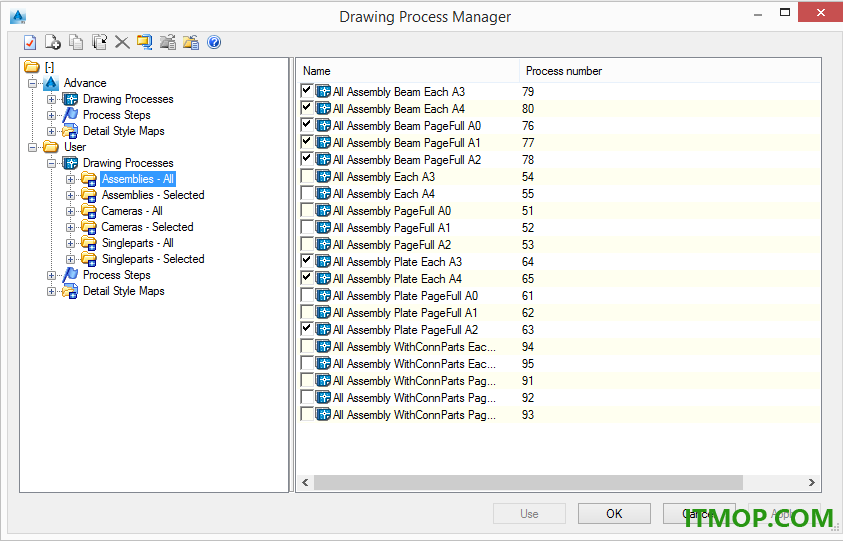This screenshot has height=541, width=843.
Task: Select Cameras - All in the tree
Action: (x=132, y=211)
